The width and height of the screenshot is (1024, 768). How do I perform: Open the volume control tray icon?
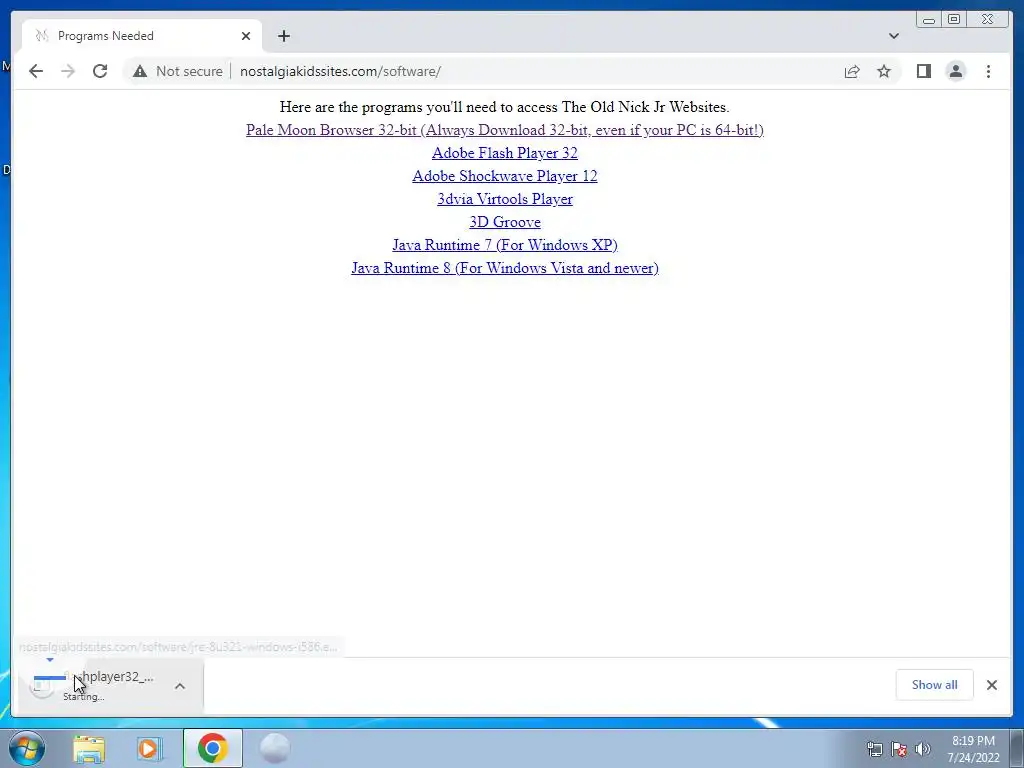tap(922, 749)
